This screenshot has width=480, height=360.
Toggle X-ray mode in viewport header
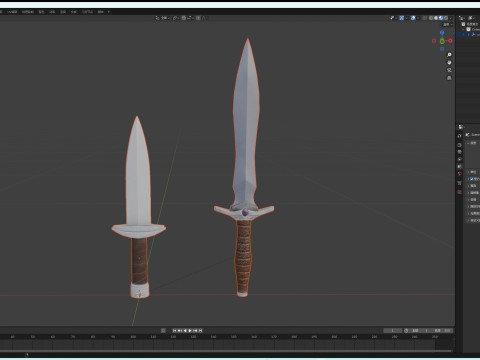pyautogui.click(x=424, y=18)
